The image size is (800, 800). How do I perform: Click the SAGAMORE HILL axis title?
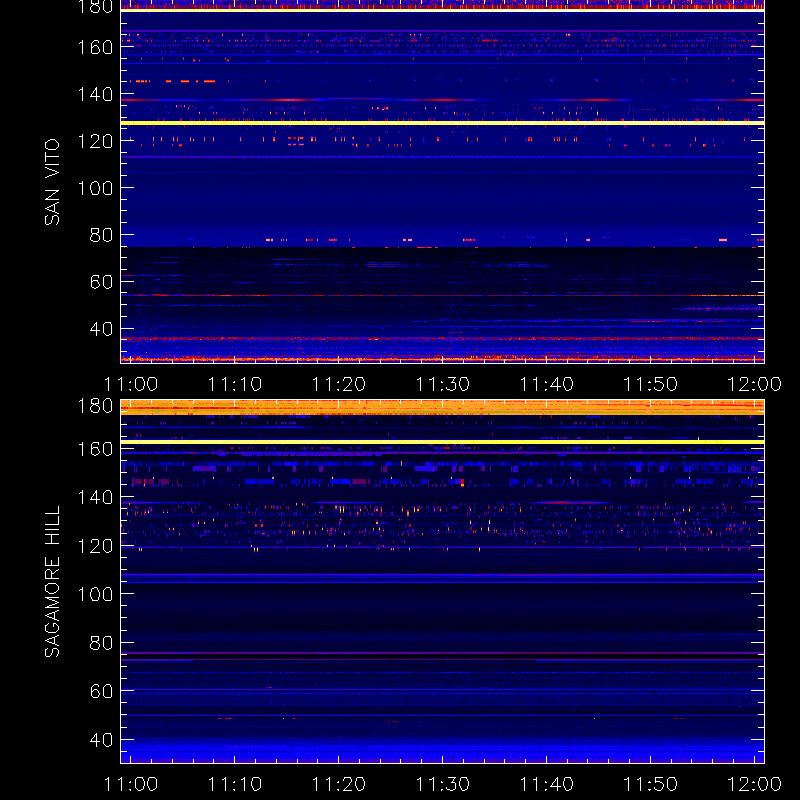pyautogui.click(x=52, y=582)
